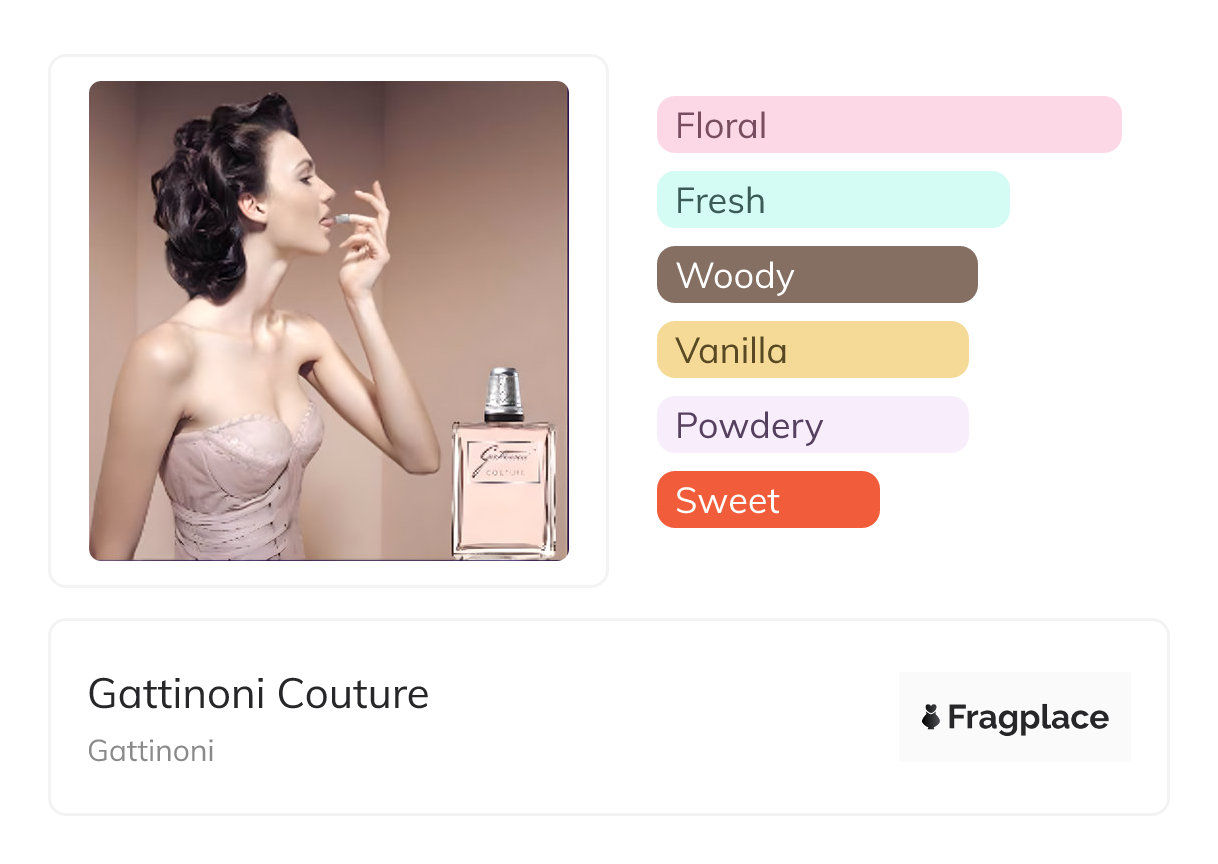Image resolution: width=1218 pixels, height=864 pixels.
Task: Open the Gattinoni brand link
Action: coord(151,751)
